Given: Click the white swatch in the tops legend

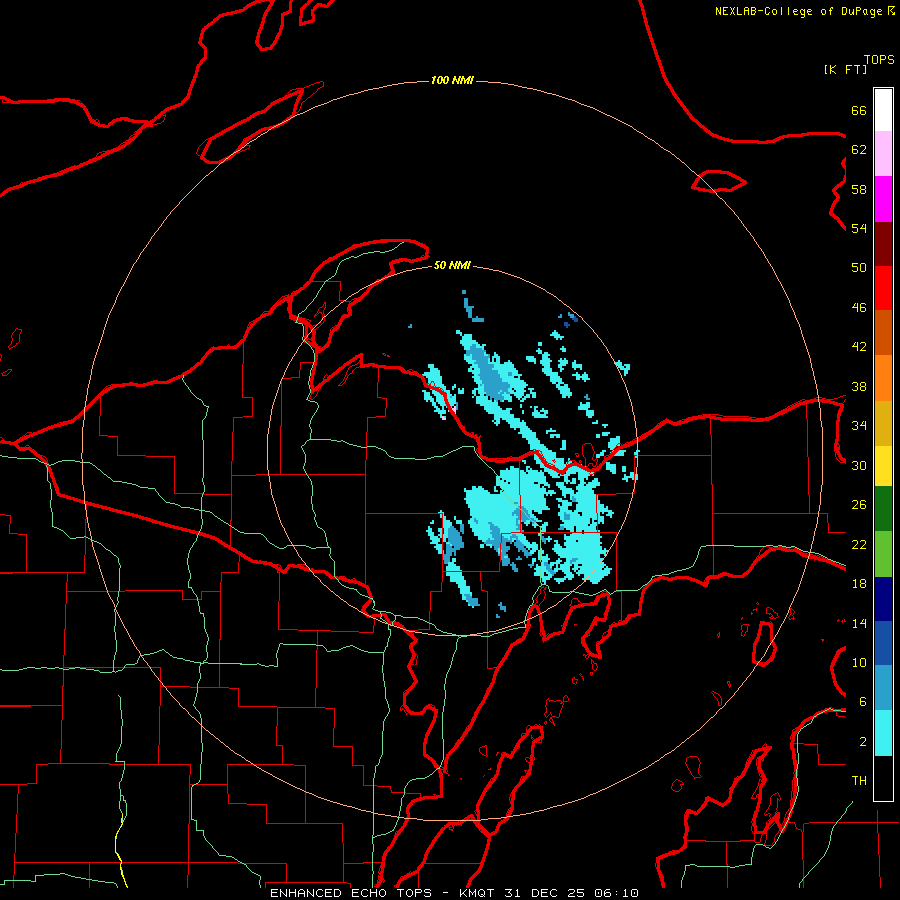Looking at the screenshot, I should pyautogui.click(x=883, y=110).
